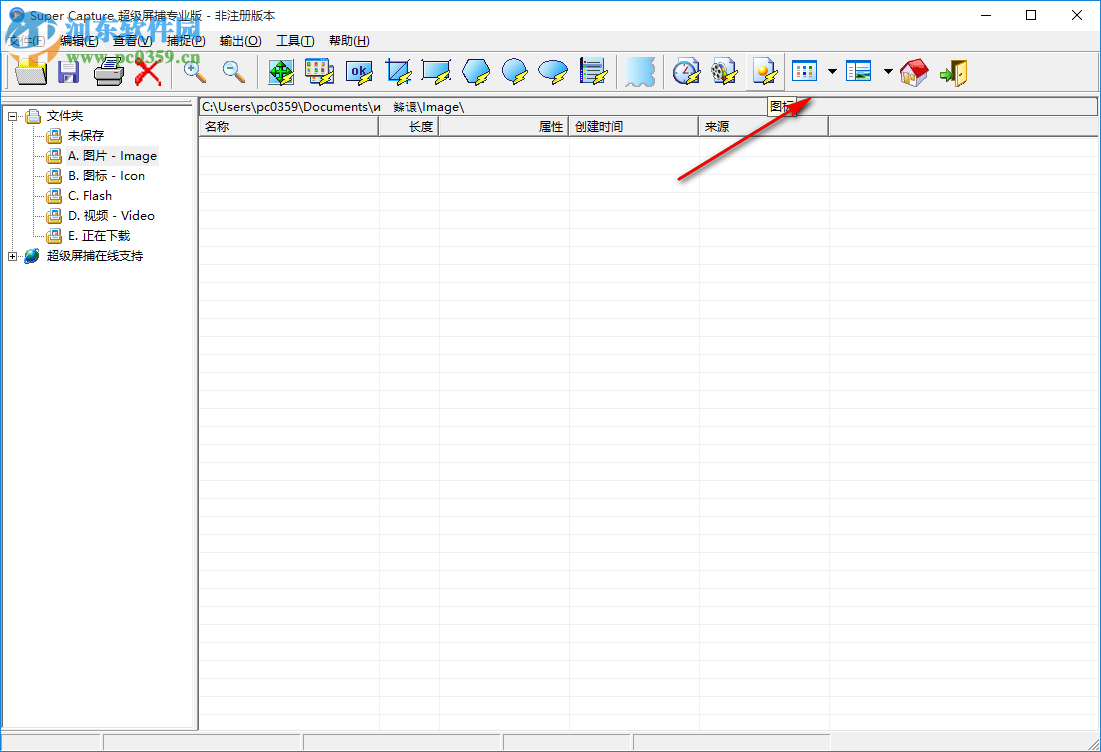Select the 未保存 folder
1101x752 pixels.
[x=86, y=136]
